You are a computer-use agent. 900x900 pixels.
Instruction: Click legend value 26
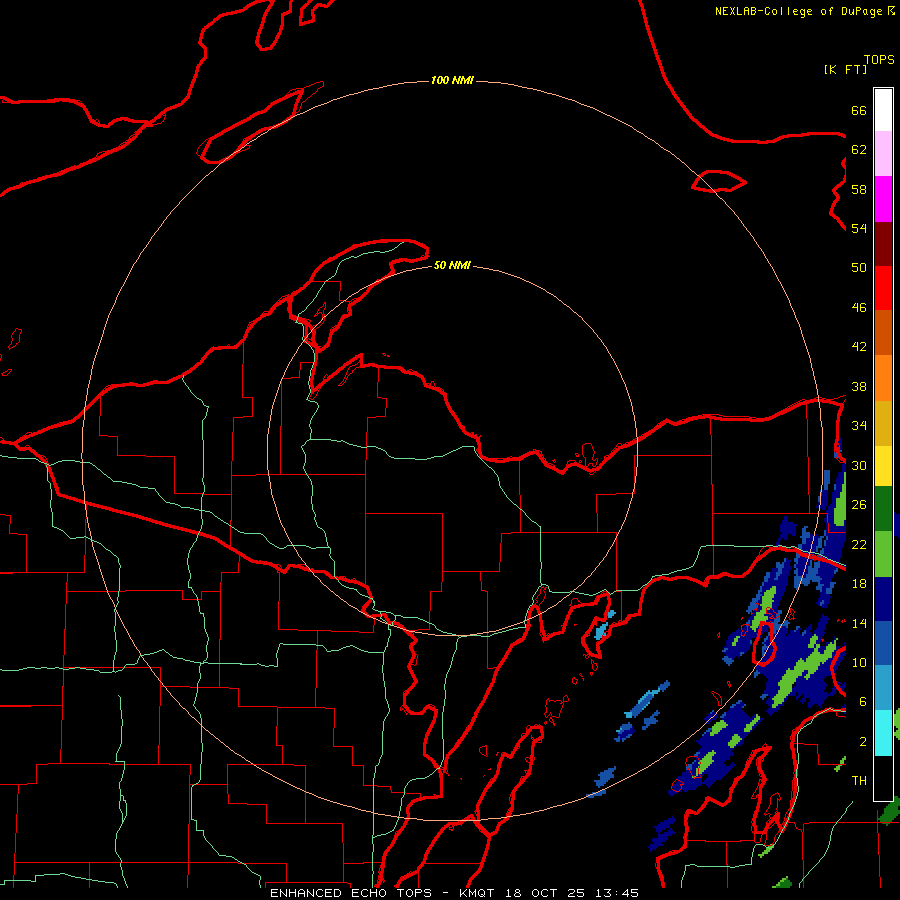(859, 505)
